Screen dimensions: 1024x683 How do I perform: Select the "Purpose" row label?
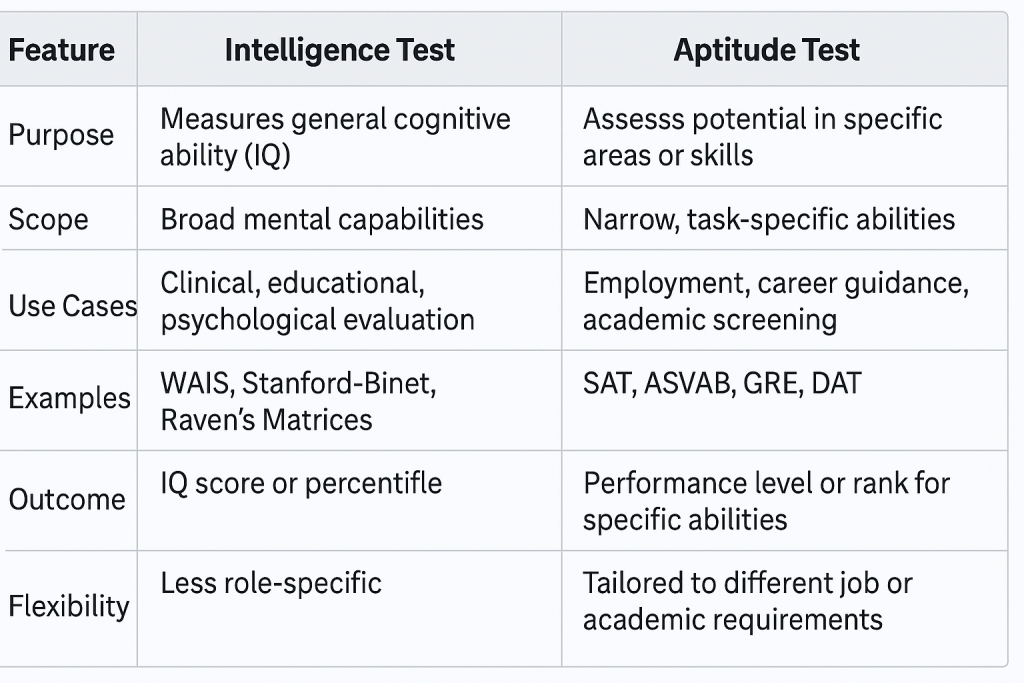(61, 135)
